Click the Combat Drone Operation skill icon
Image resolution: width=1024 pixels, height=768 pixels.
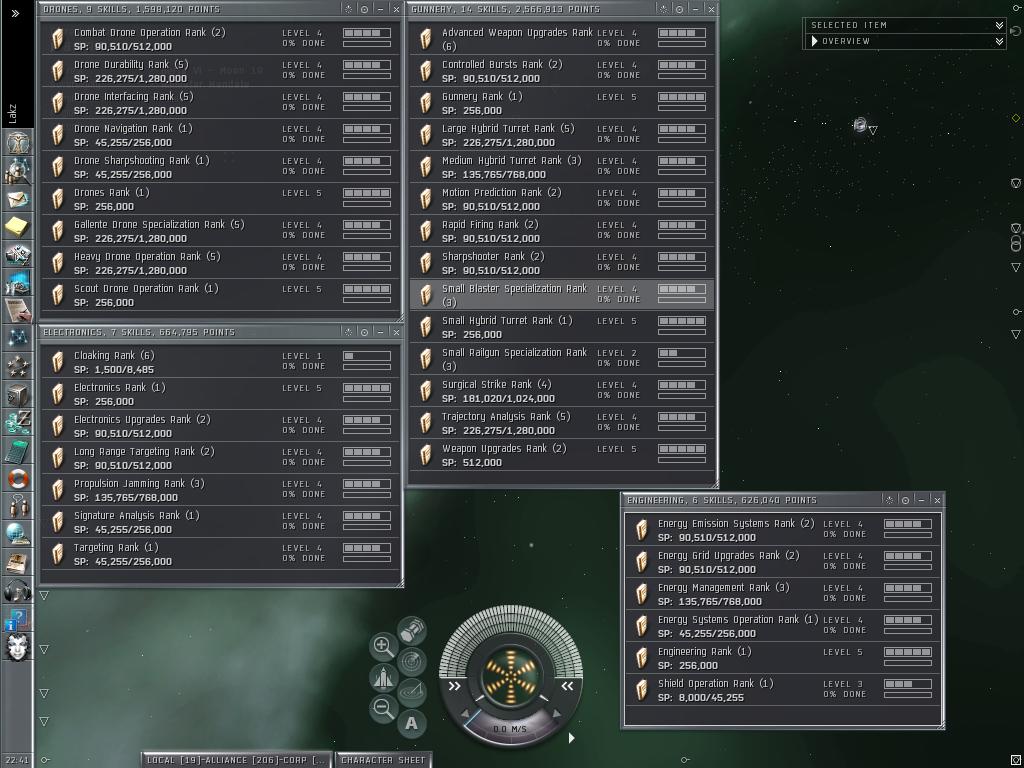[57, 39]
